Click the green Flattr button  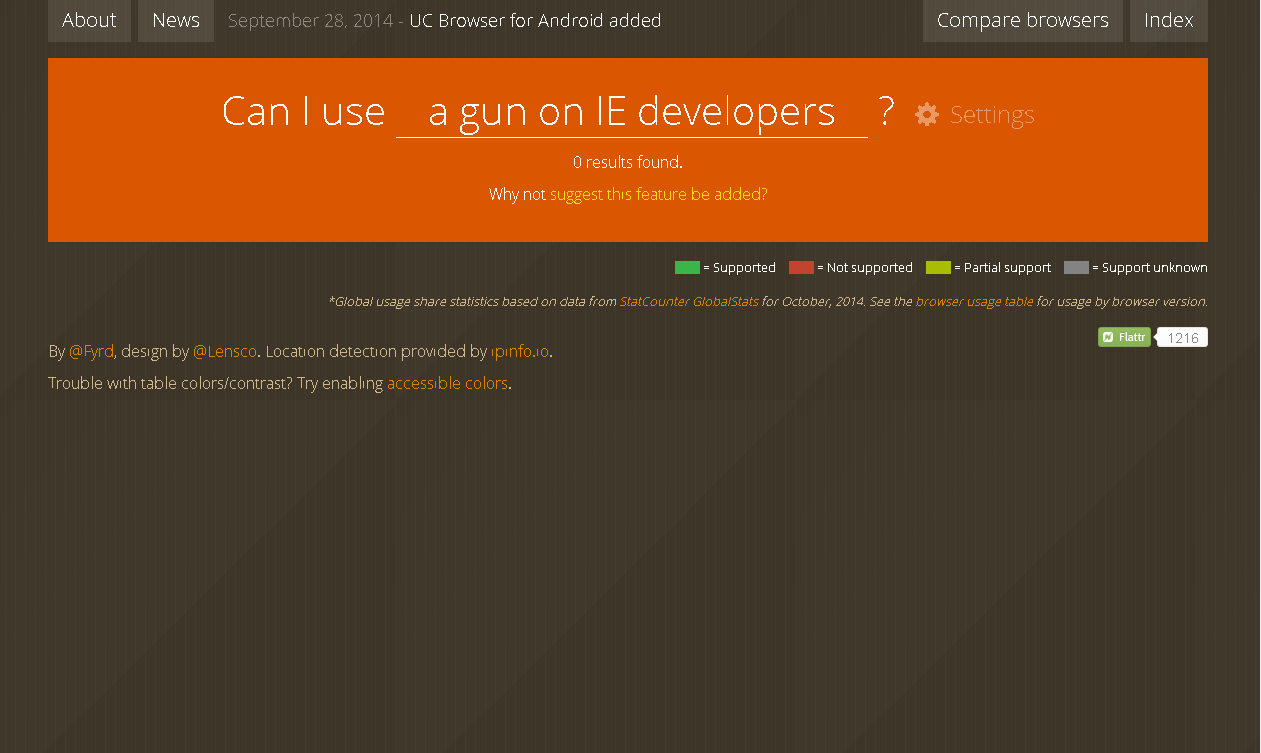1124,337
